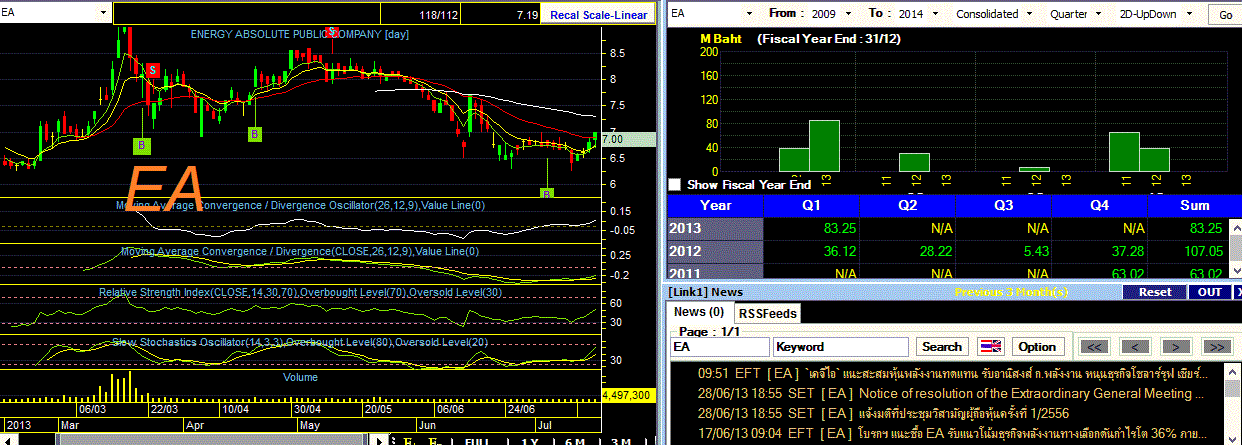Click the red S sell marker near 22/03
The image size is (1247, 445).
(x=152, y=70)
